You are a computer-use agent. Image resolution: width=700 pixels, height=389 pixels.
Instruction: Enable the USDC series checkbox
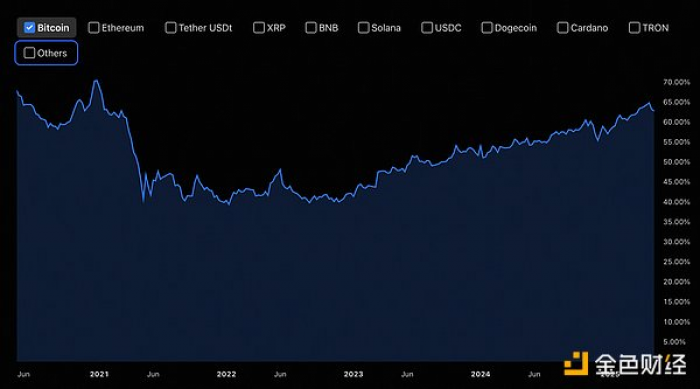click(427, 28)
